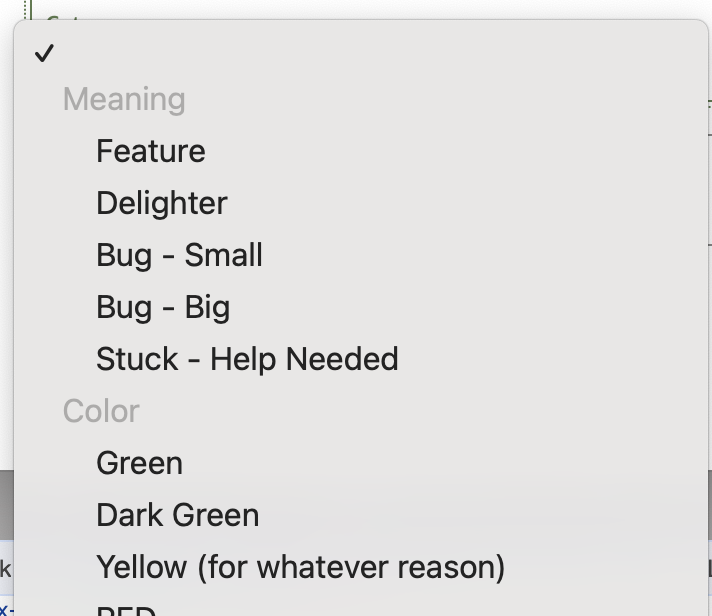Click the Meaning group header label
The width and height of the screenshot is (712, 616).
click(x=124, y=99)
